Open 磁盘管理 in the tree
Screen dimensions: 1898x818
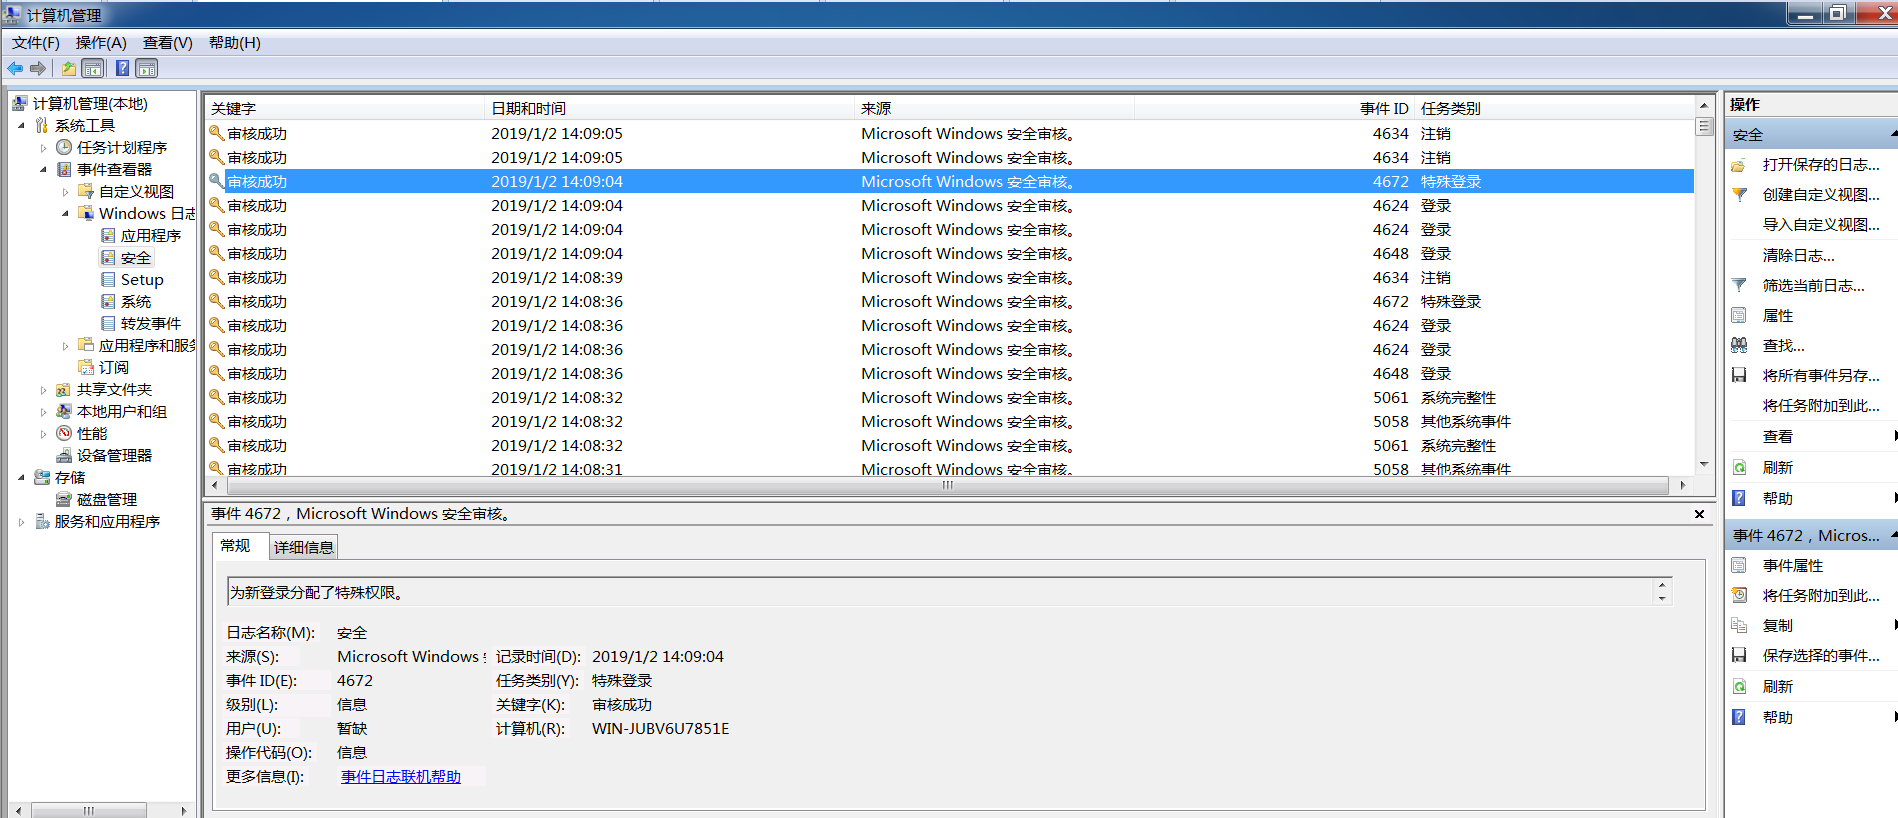(107, 499)
